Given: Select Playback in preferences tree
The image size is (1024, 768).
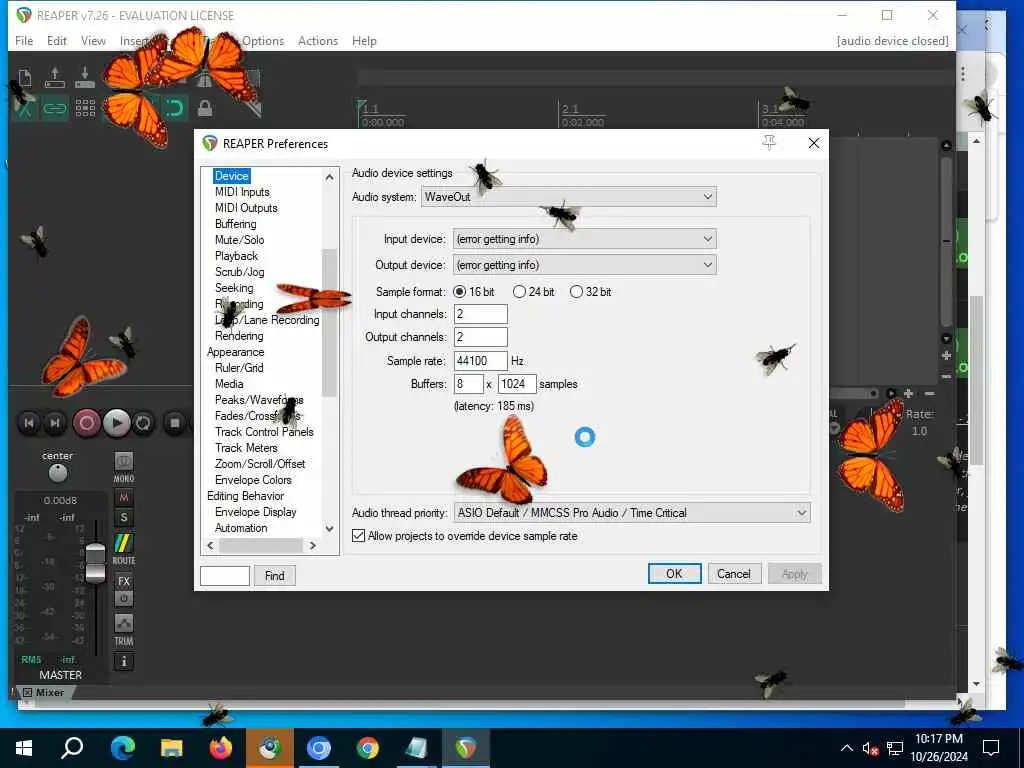Looking at the screenshot, I should [x=236, y=256].
